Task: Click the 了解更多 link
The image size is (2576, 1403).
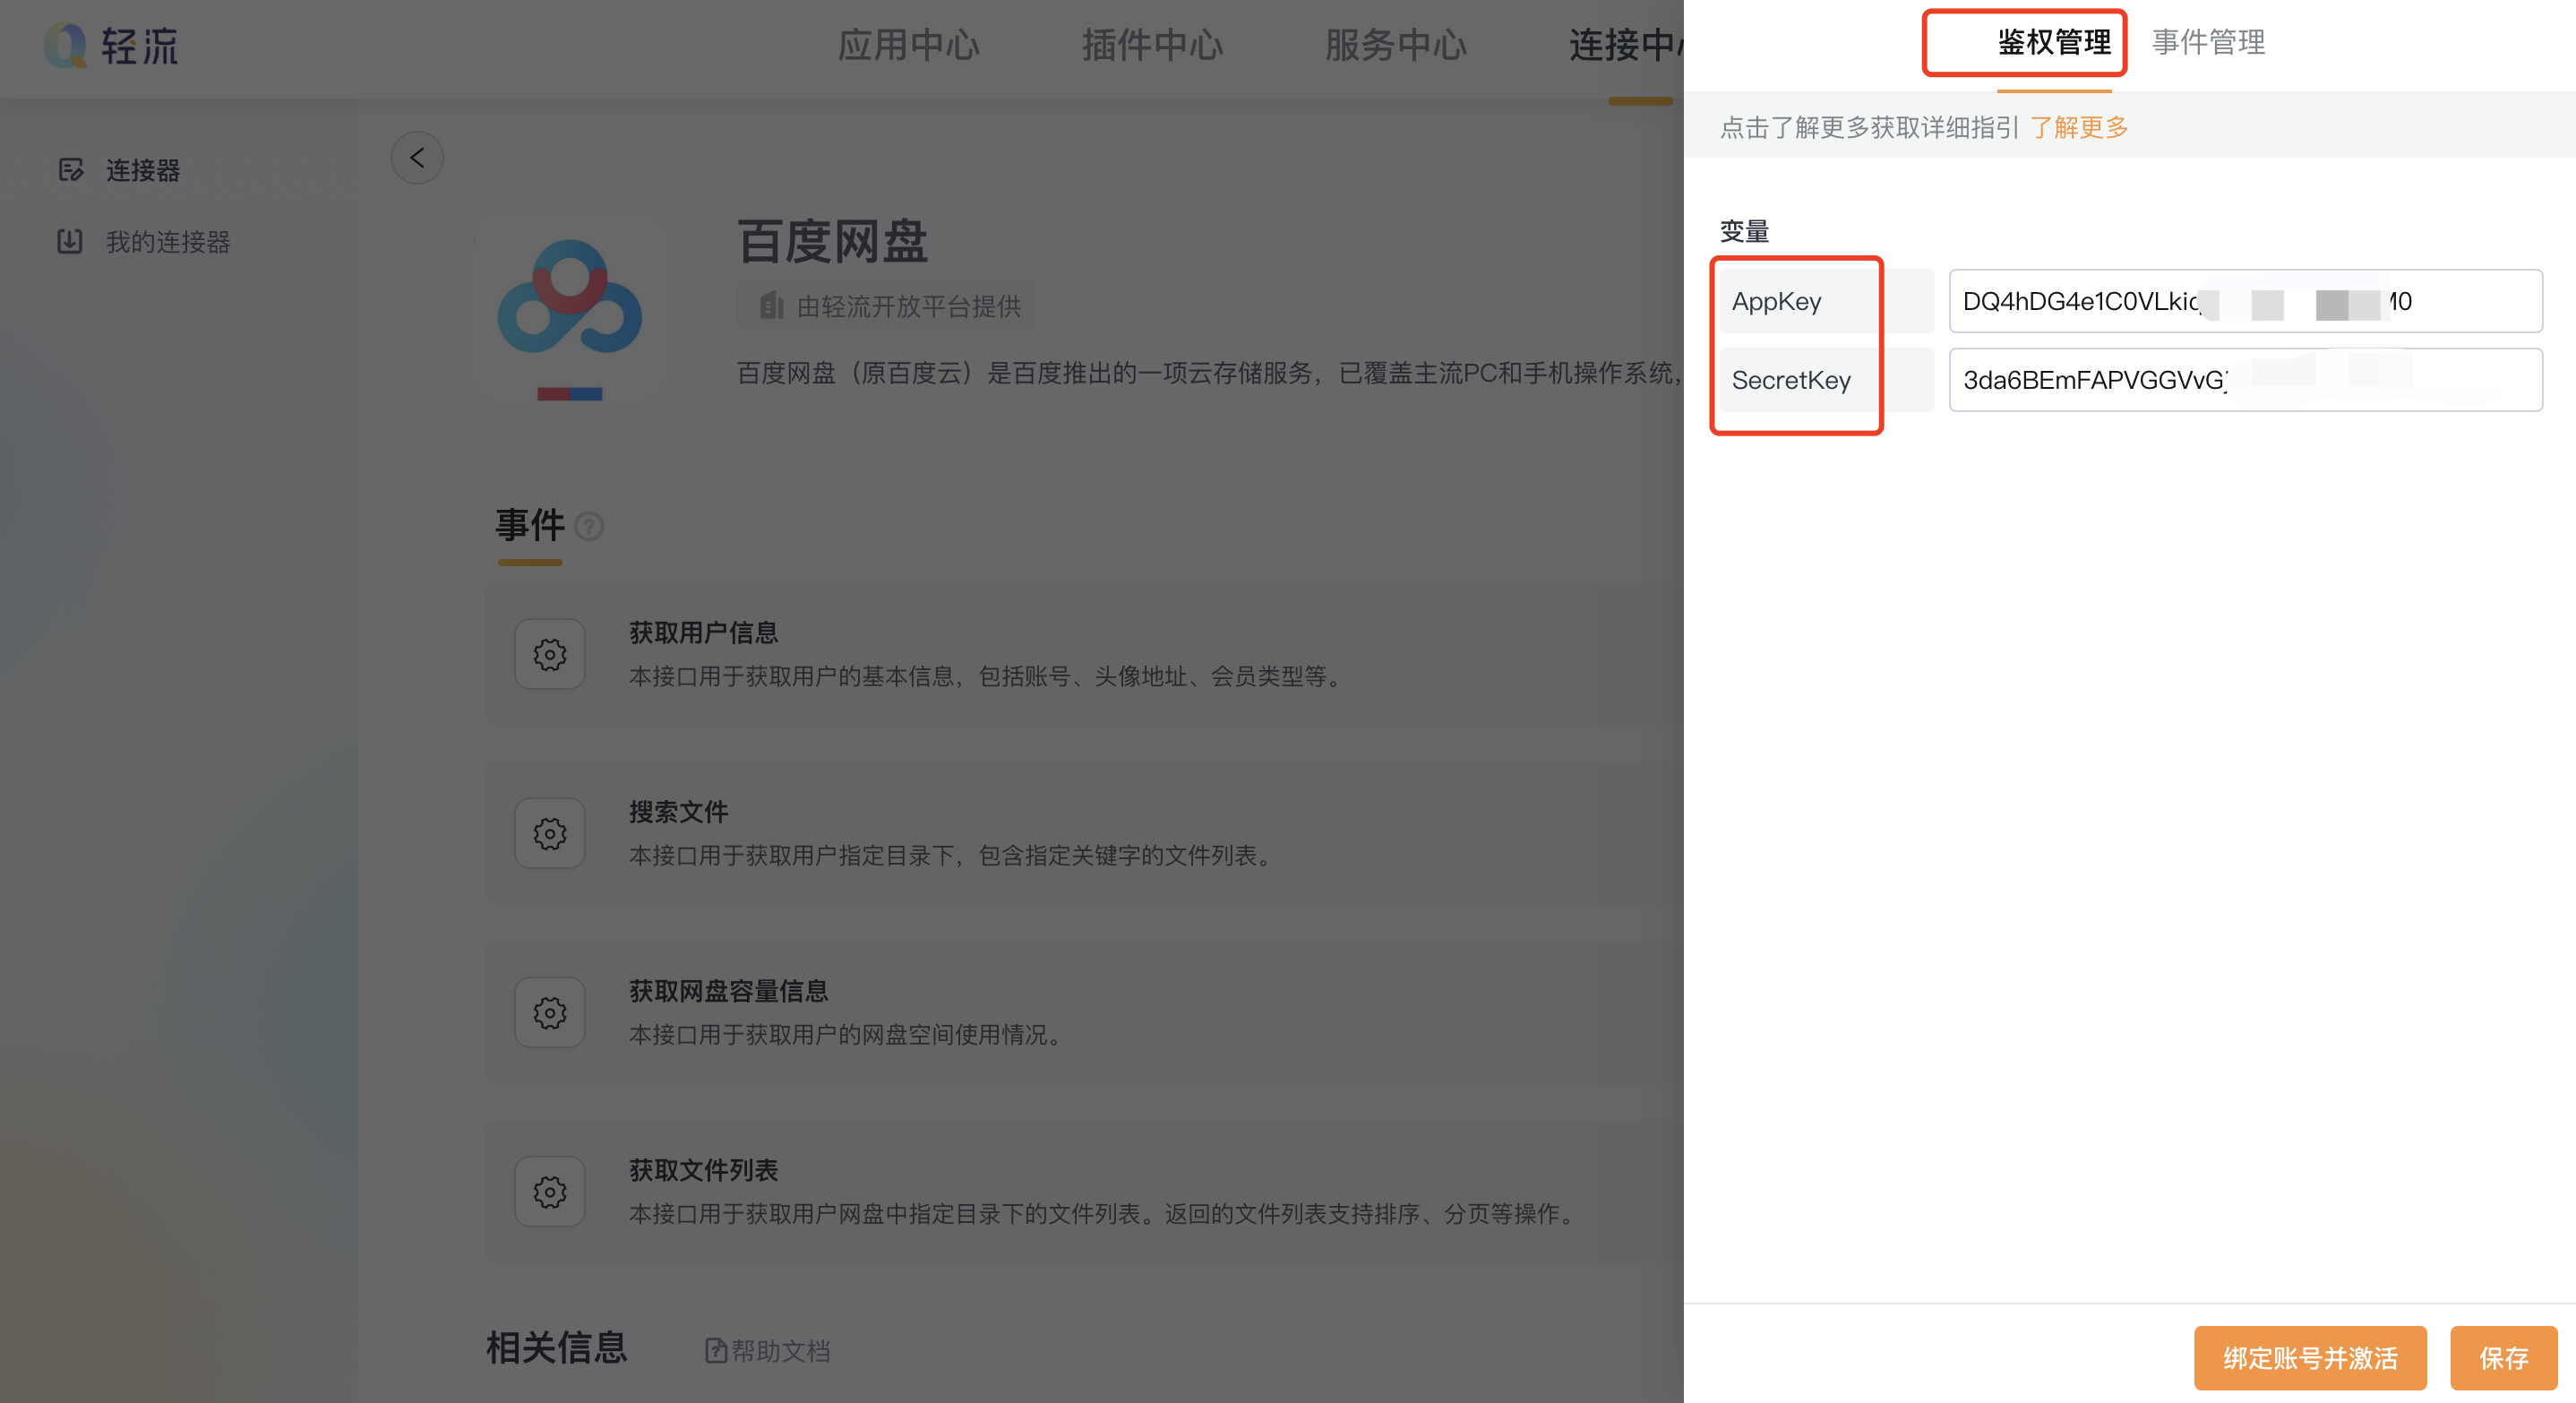Action: coord(2079,128)
